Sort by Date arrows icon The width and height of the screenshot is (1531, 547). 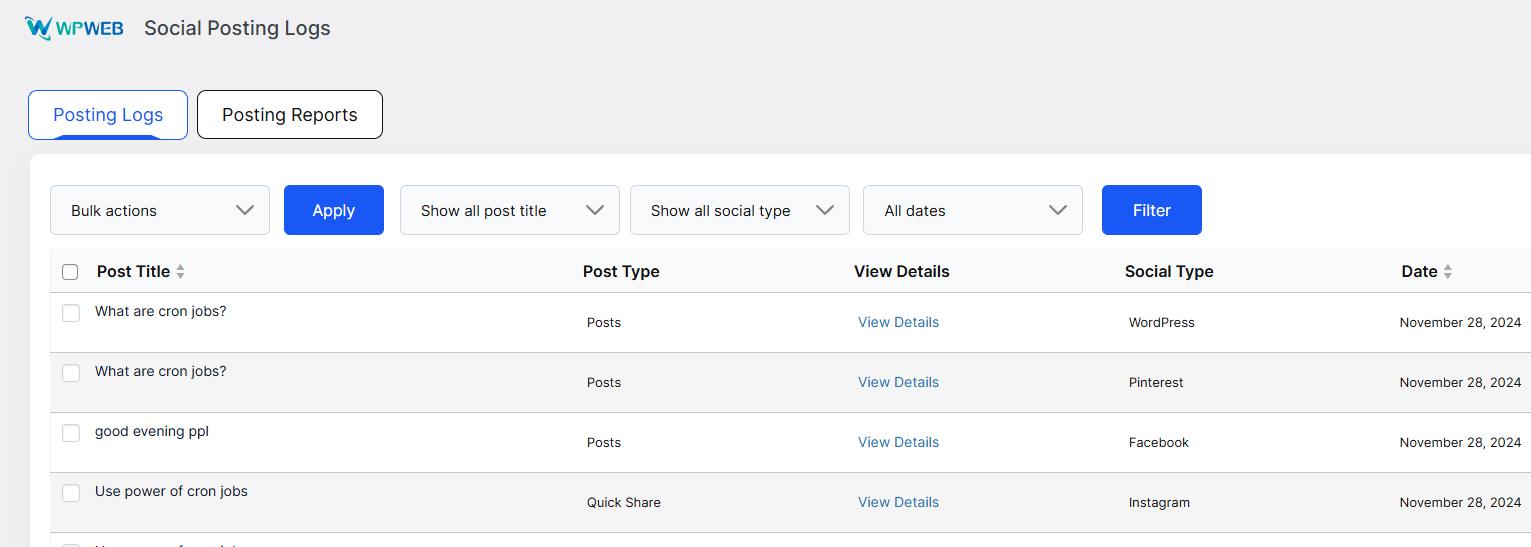[x=1447, y=272]
